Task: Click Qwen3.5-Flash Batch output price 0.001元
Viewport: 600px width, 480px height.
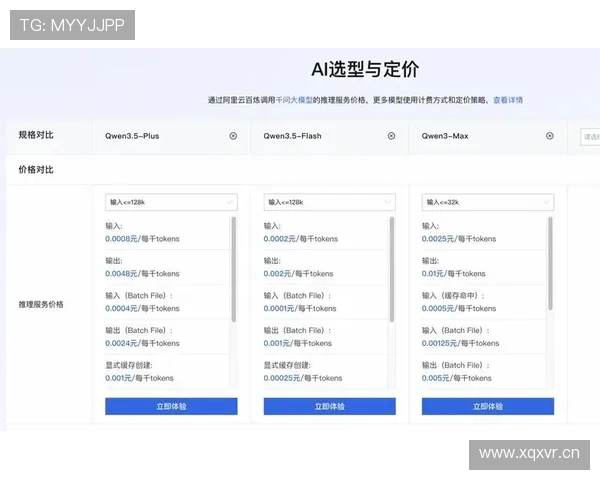Action: pos(276,343)
